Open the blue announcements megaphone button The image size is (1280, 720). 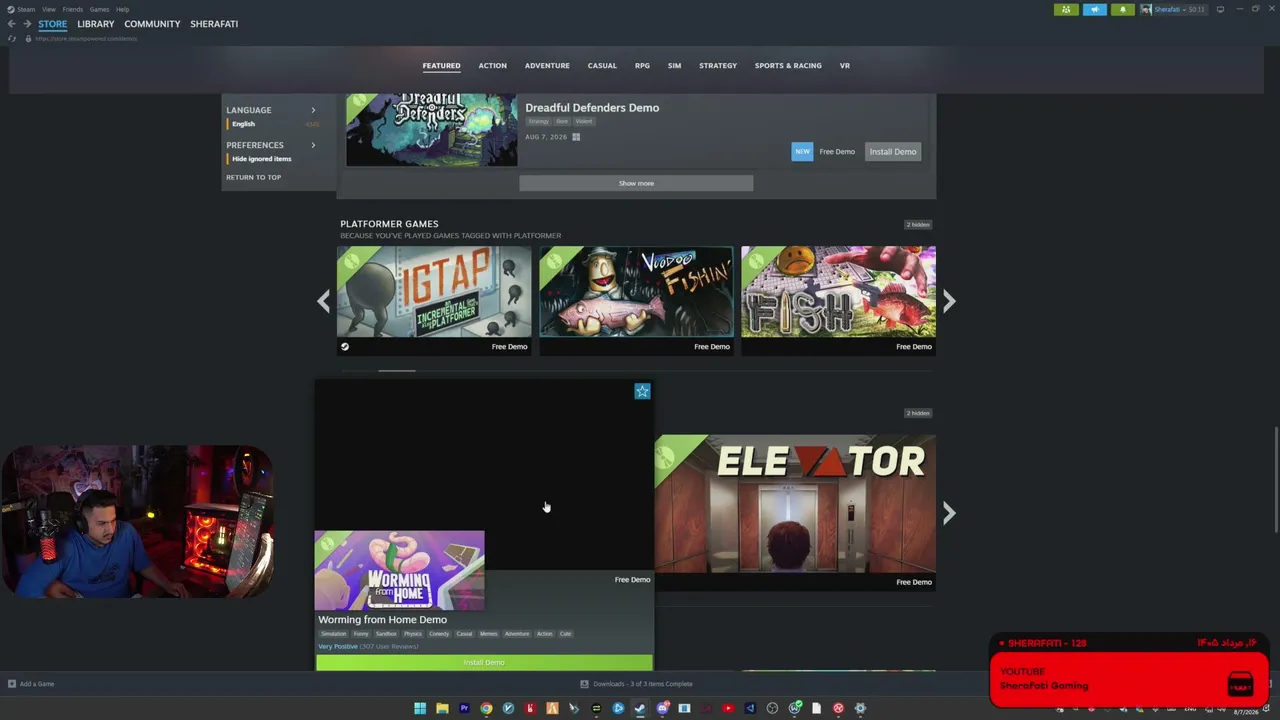(1095, 9)
